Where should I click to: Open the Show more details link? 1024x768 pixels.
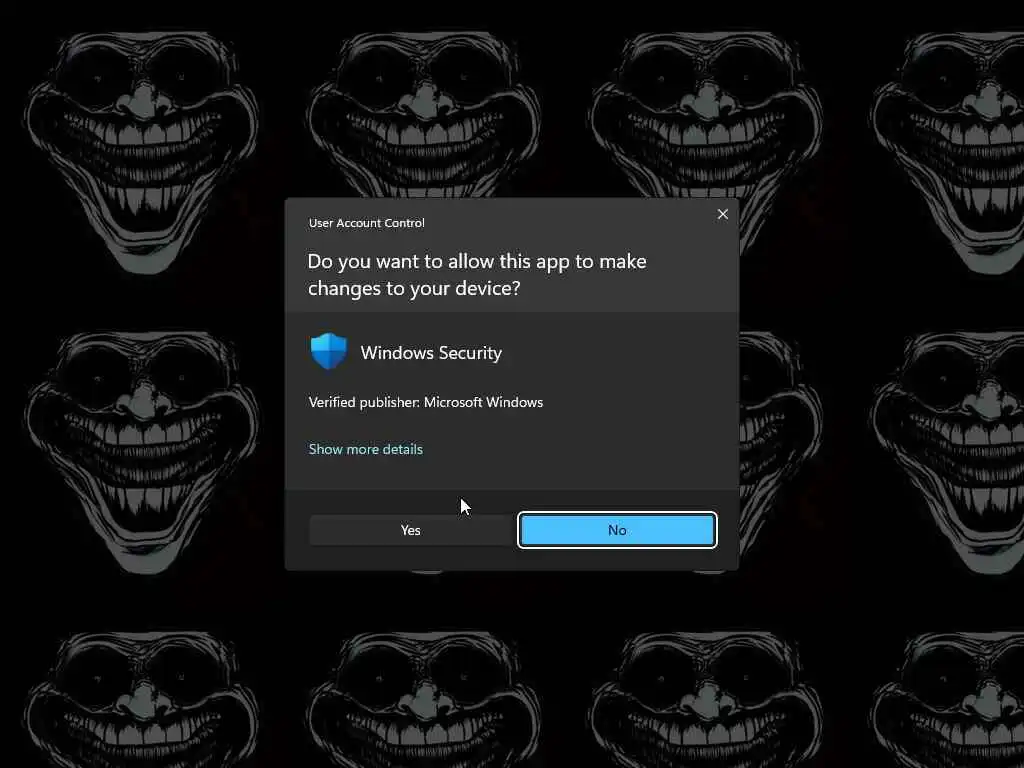366,449
